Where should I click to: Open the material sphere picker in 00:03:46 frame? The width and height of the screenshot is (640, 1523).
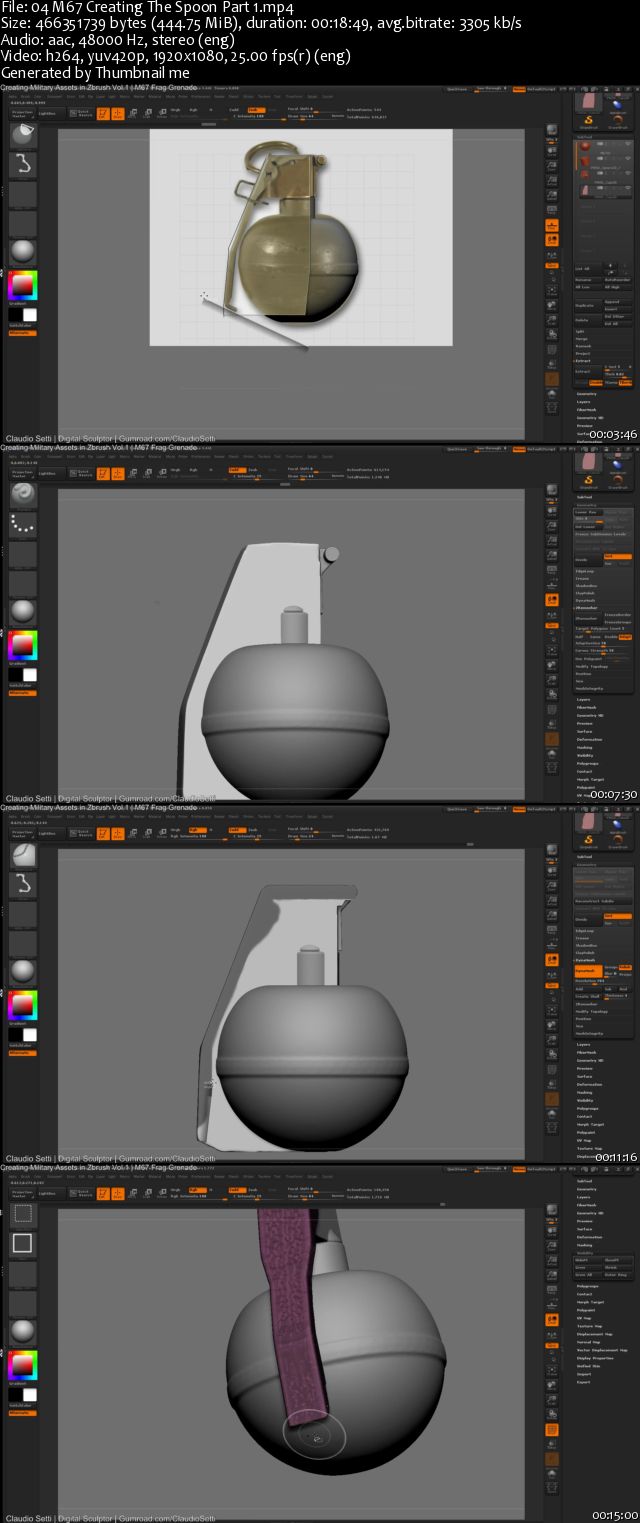coord(22,250)
